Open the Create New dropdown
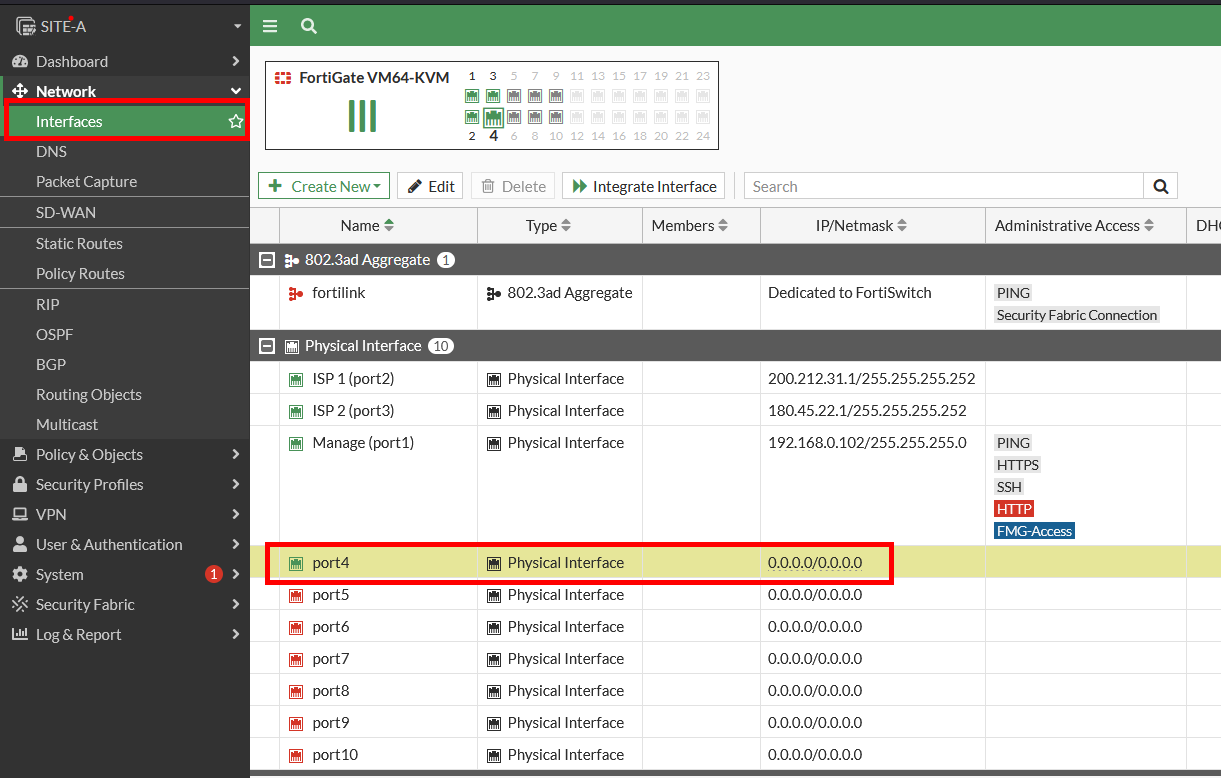 click(x=324, y=186)
